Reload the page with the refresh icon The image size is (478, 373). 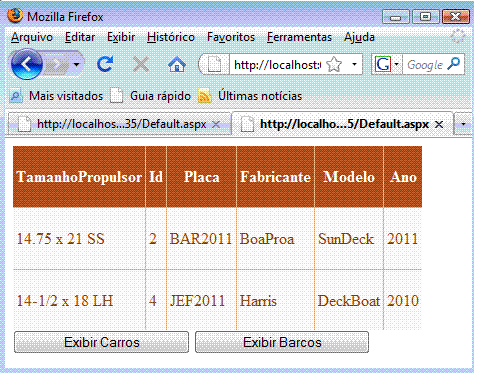(105, 64)
